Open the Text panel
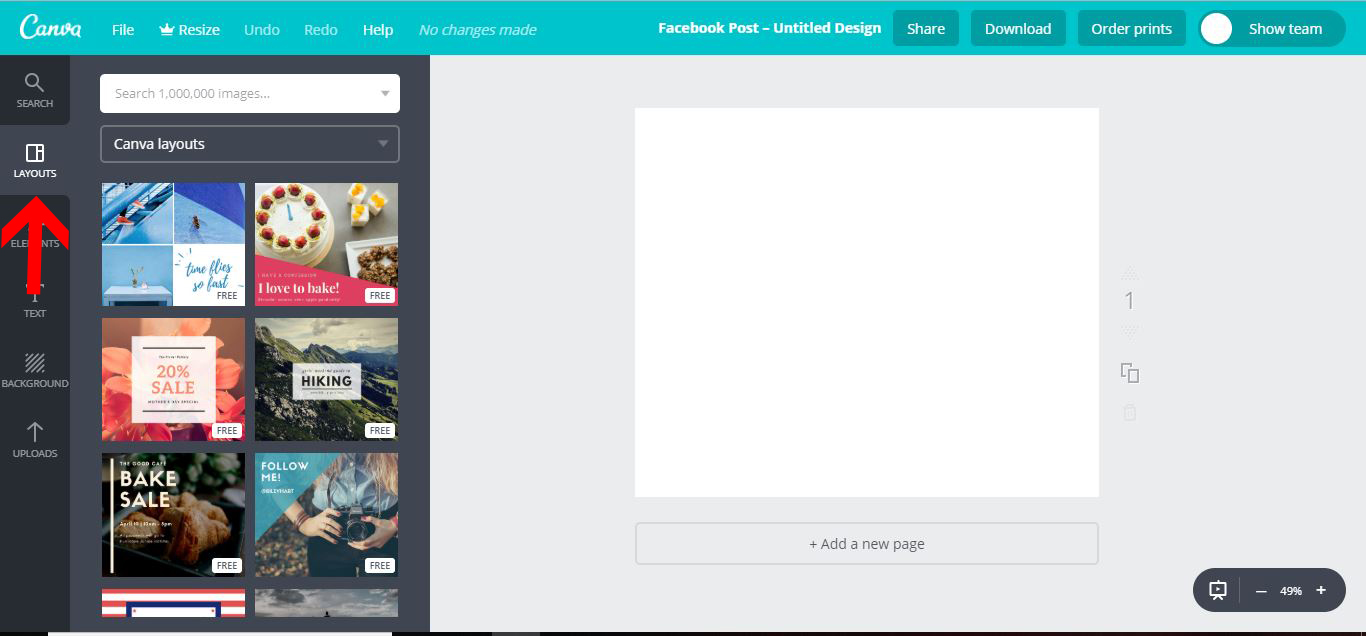The image size is (1366, 636). point(35,300)
